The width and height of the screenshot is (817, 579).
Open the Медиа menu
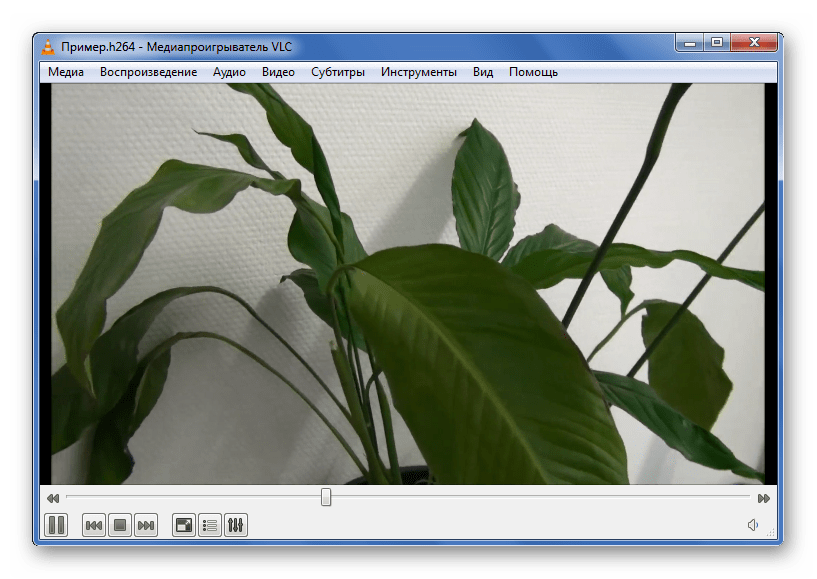pos(66,72)
